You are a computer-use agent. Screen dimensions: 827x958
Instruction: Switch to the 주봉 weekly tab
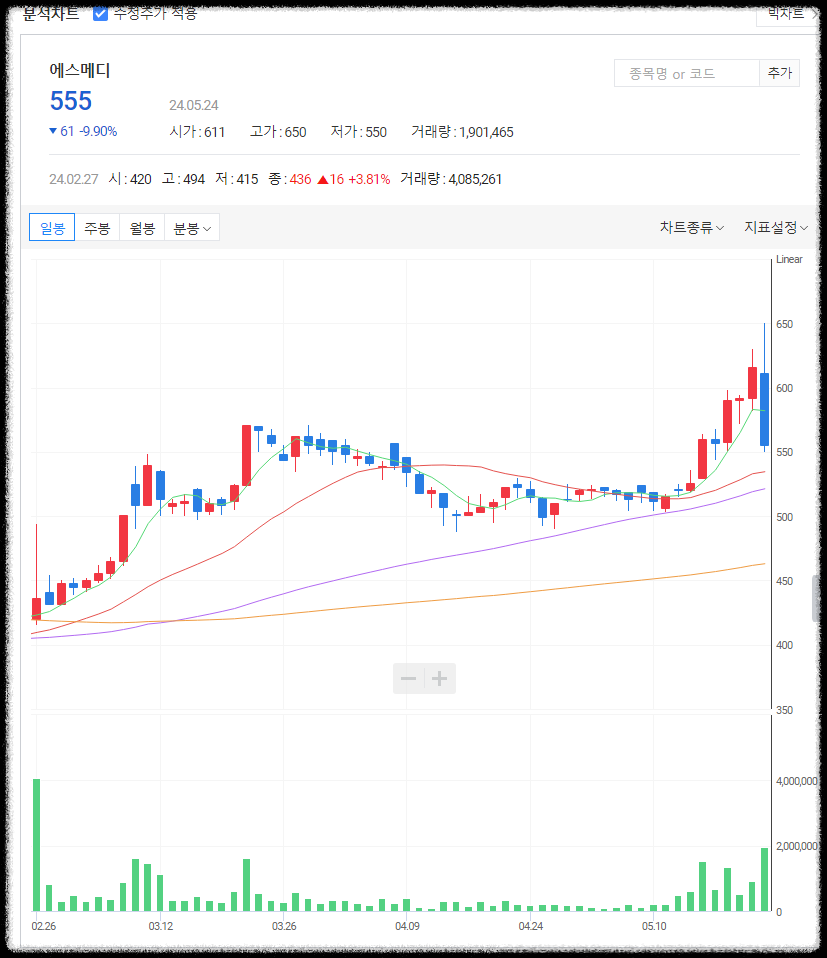pyautogui.click(x=97, y=228)
